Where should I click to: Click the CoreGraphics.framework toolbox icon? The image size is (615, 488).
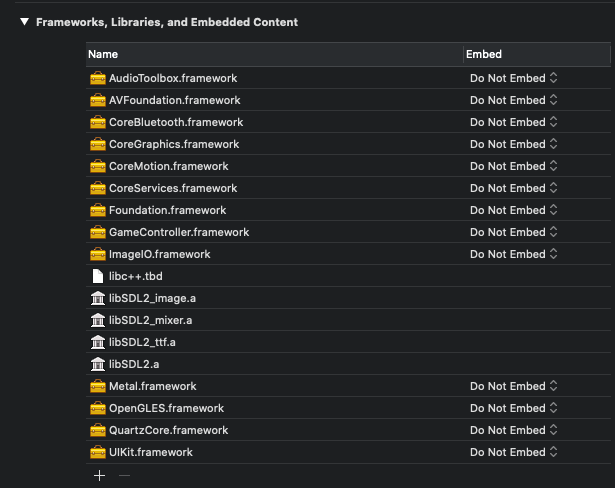[x=98, y=144]
